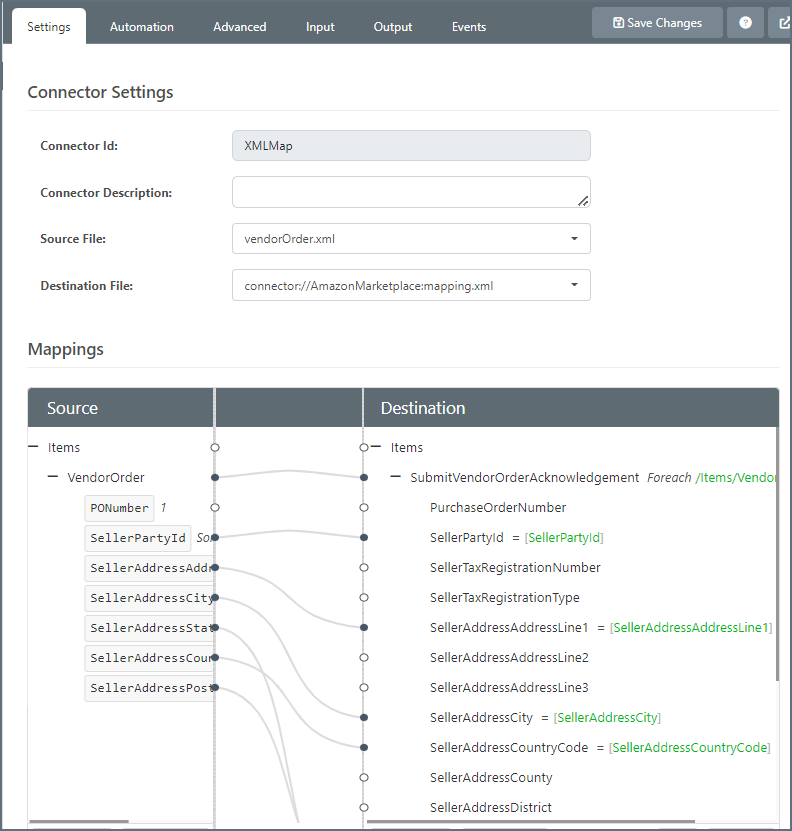Switch to the Automation tab
The width and height of the screenshot is (792, 831).
[x=141, y=27]
